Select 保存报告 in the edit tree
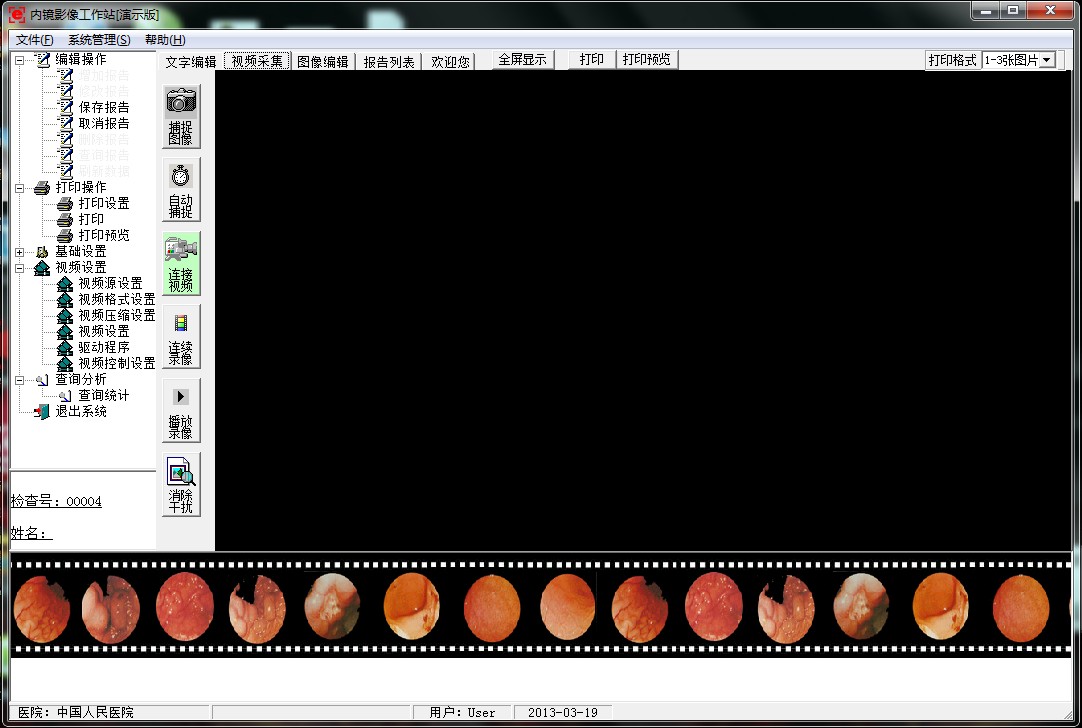The height and width of the screenshot is (728, 1082). click(x=103, y=107)
